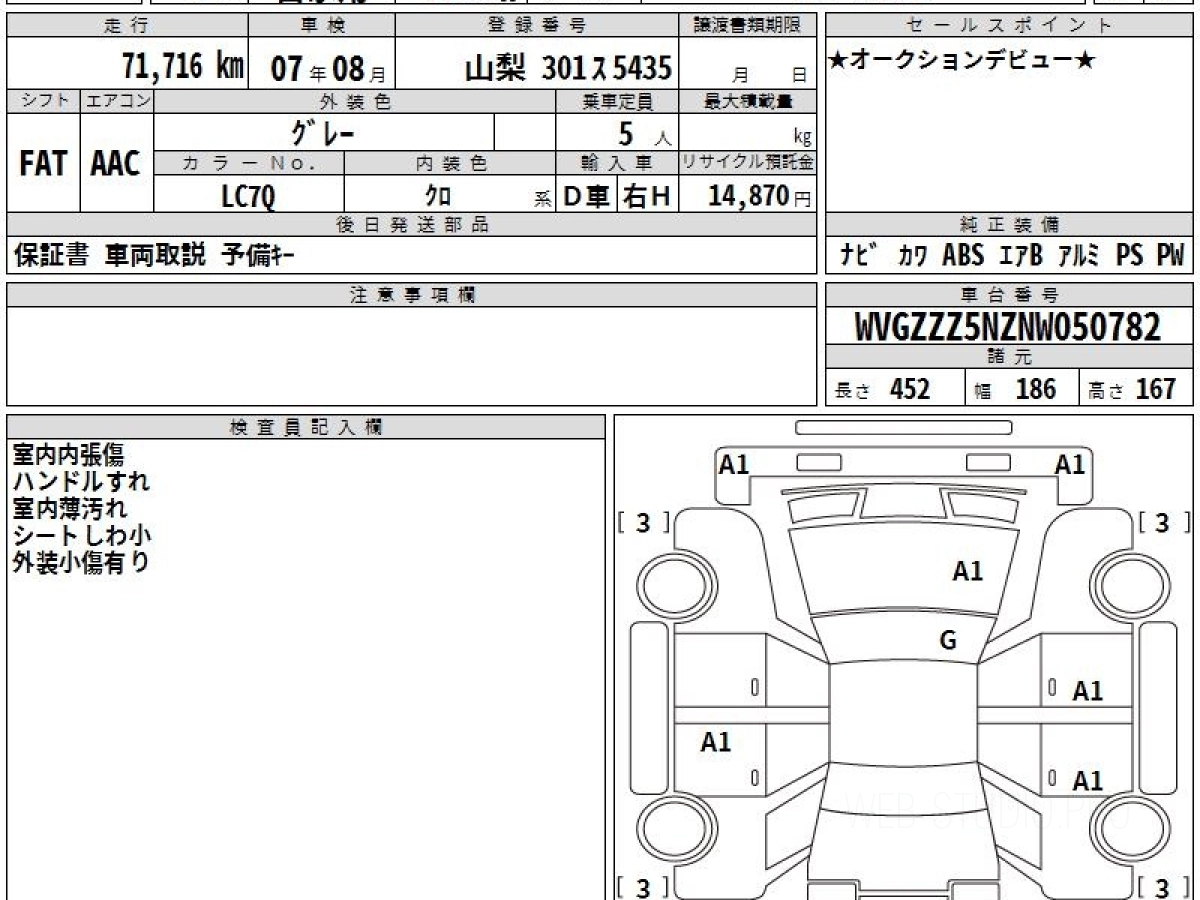Click the 内装色 header
This screenshot has width=1200, height=900.
coord(450,162)
